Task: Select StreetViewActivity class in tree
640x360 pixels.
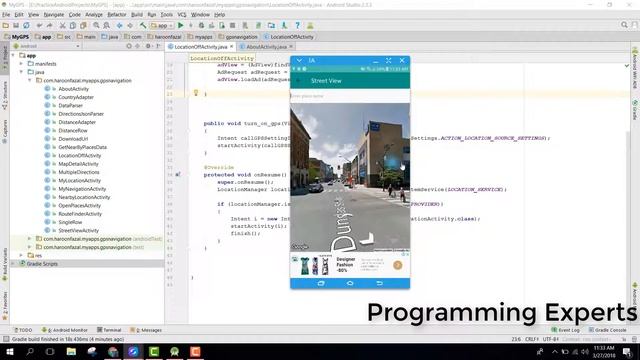Action: coord(78,231)
